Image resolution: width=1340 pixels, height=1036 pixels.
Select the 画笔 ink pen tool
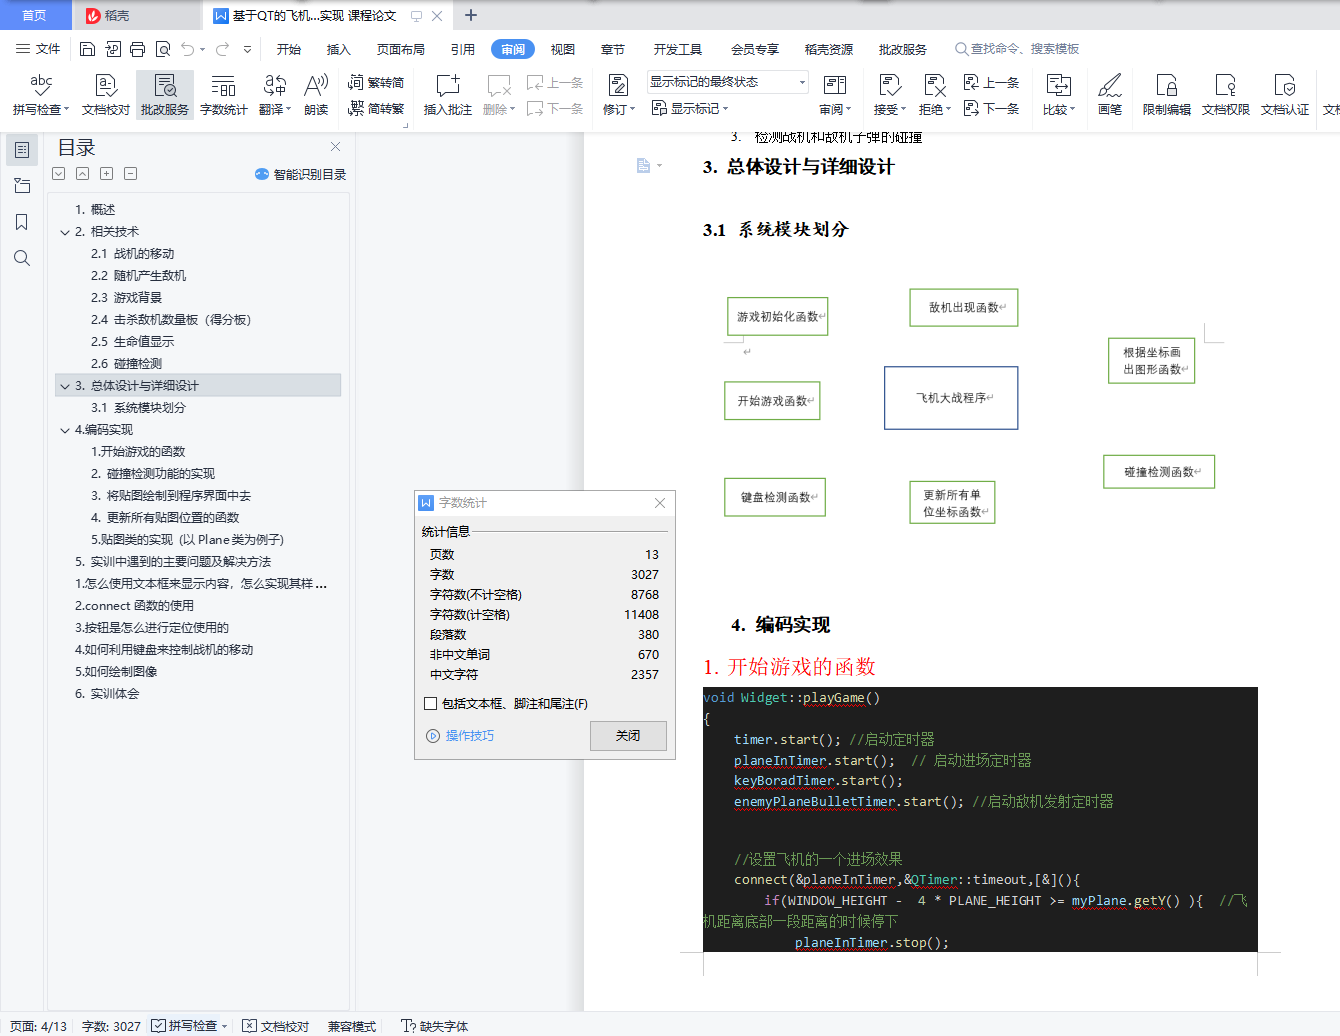coord(1110,95)
